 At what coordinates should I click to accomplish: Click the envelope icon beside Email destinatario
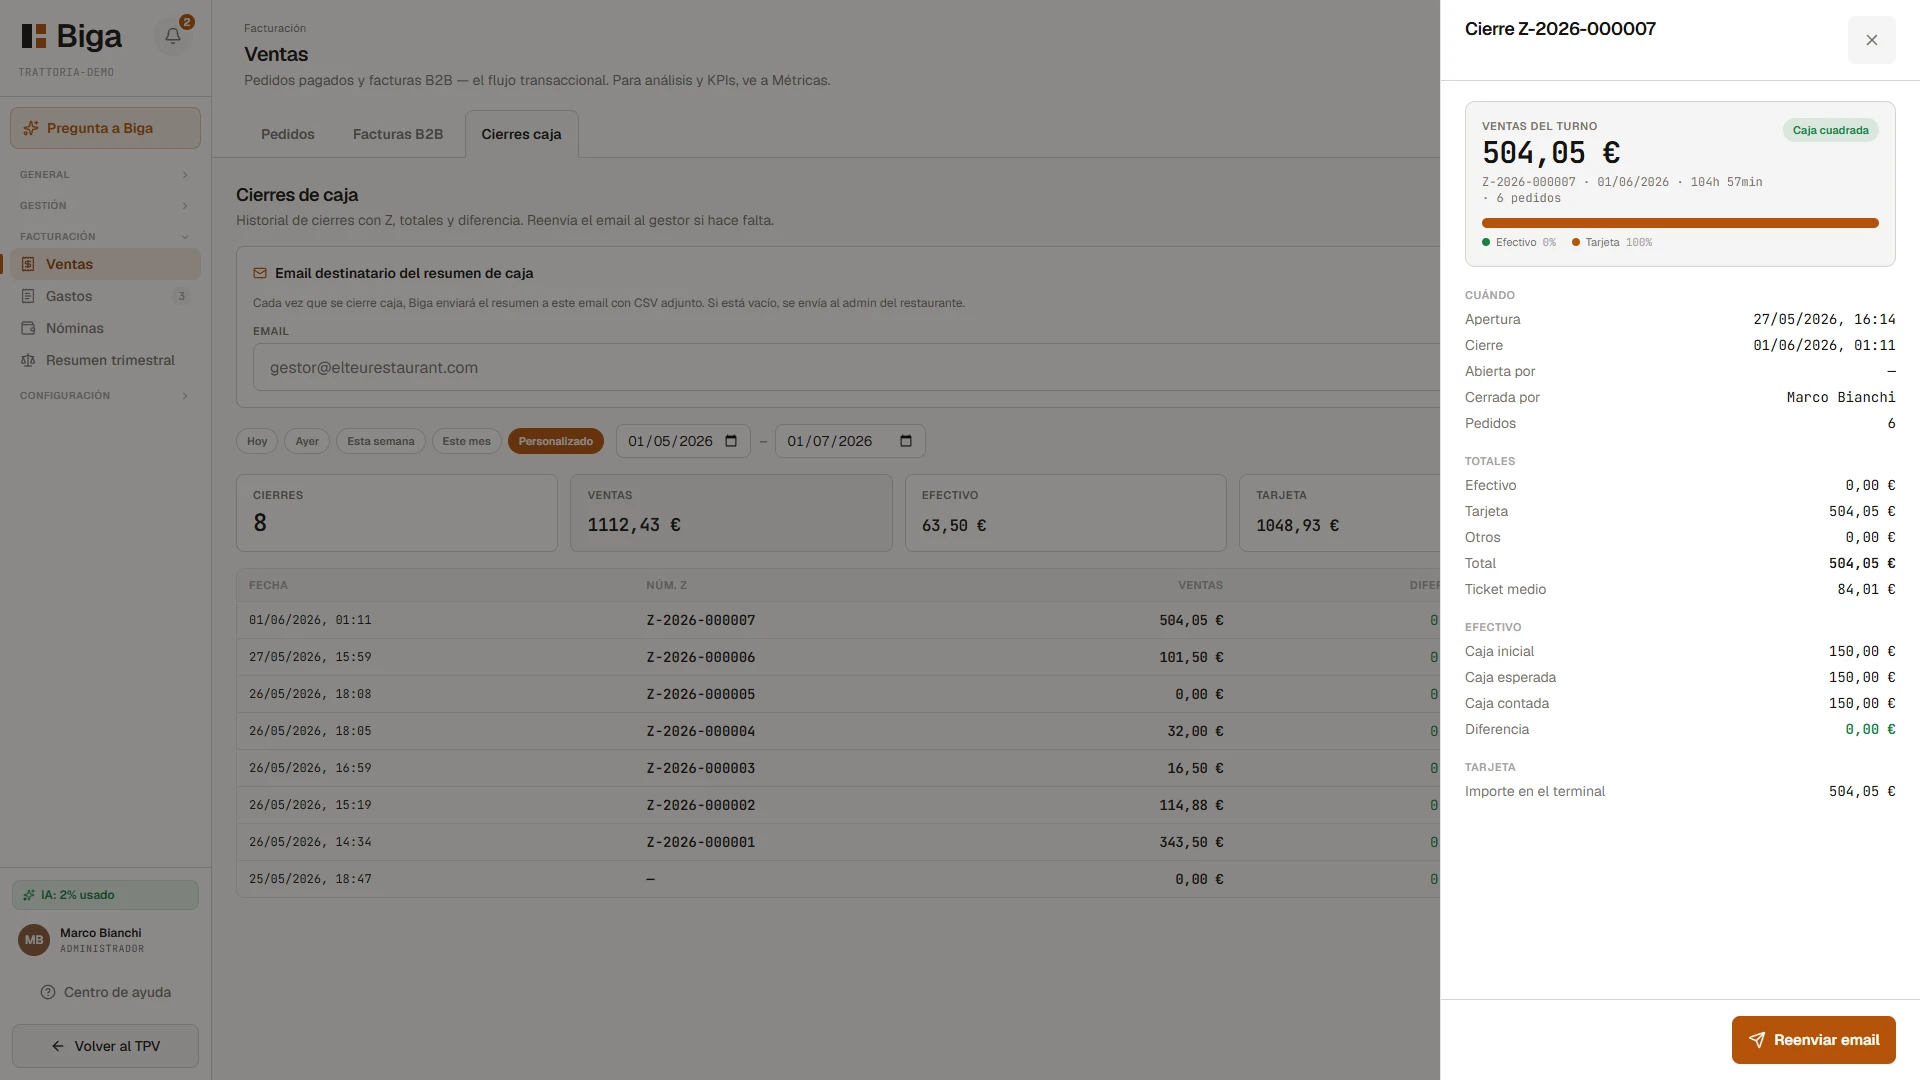(x=260, y=273)
